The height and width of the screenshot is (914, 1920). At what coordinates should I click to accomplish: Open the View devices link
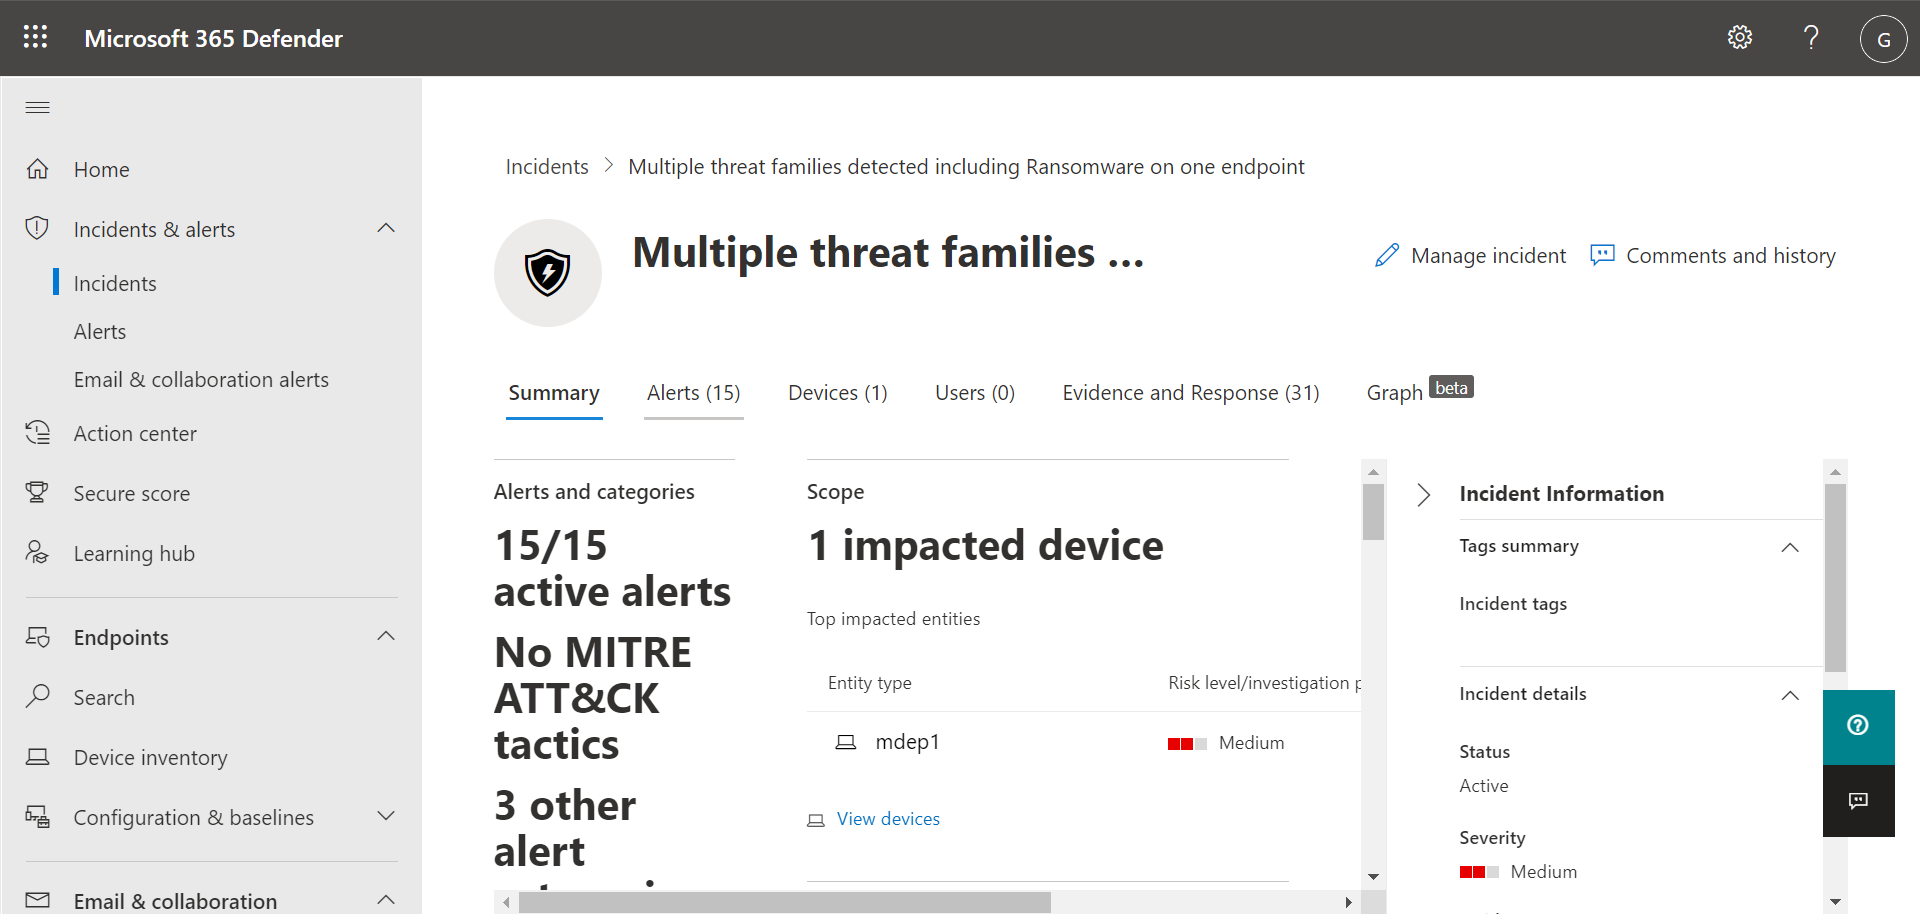(x=888, y=819)
